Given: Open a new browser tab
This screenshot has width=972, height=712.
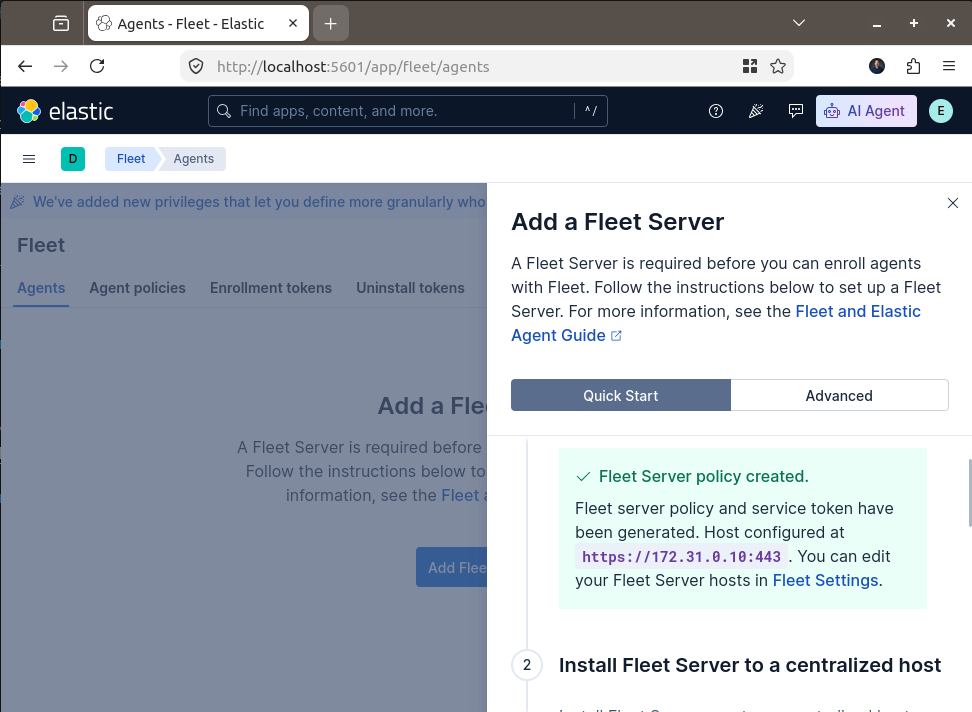Looking at the screenshot, I should pyautogui.click(x=330, y=24).
